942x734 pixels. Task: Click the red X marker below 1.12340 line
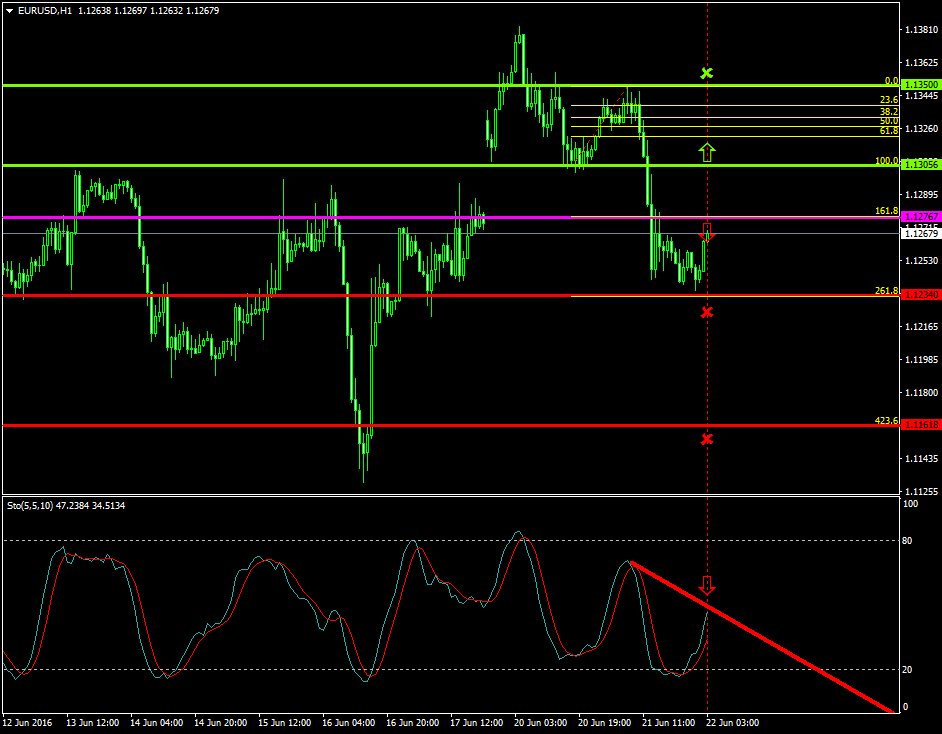click(707, 312)
